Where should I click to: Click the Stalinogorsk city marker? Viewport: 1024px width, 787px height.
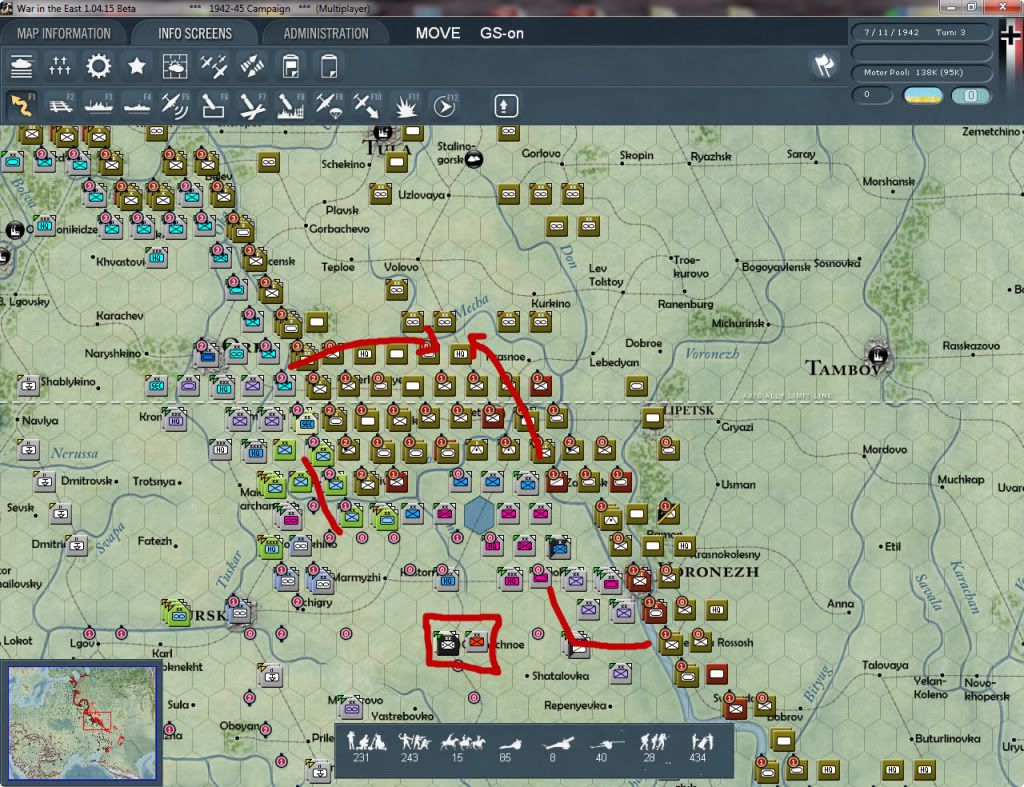pyautogui.click(x=474, y=159)
